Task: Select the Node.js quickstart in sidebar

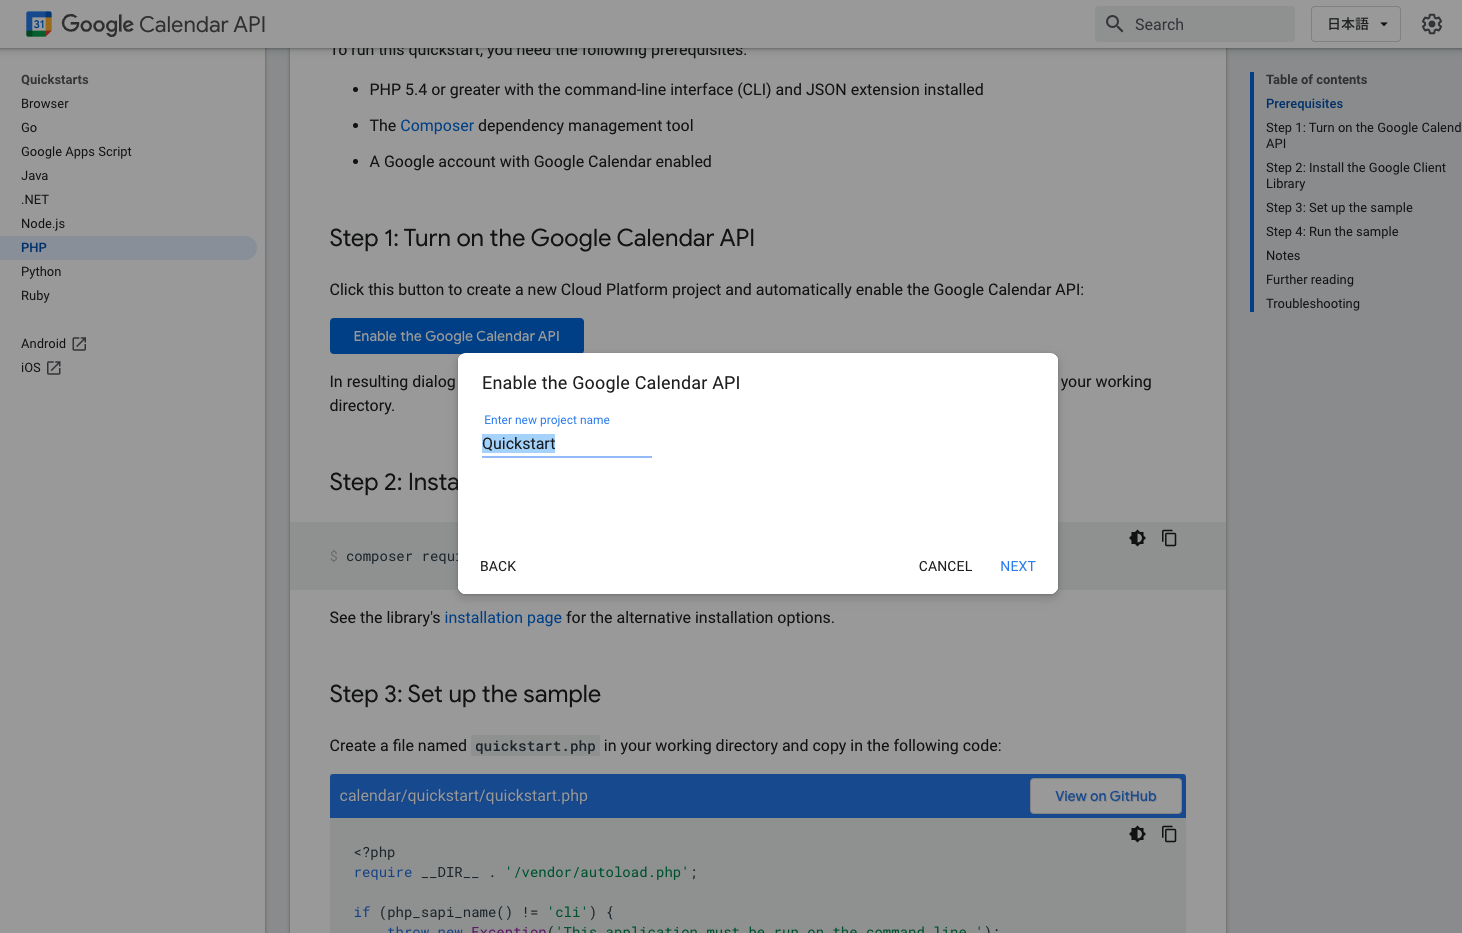Action: tap(43, 224)
